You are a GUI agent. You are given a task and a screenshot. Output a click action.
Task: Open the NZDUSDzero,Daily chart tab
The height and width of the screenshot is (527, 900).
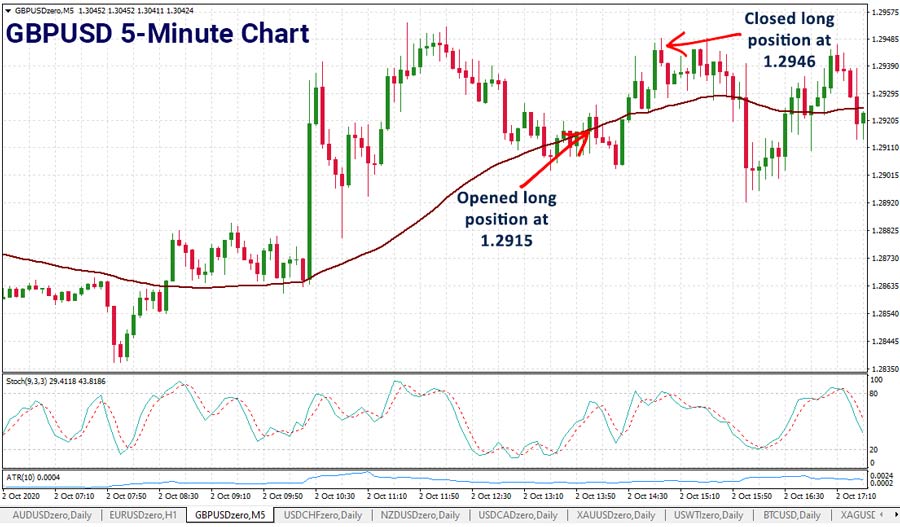421,515
